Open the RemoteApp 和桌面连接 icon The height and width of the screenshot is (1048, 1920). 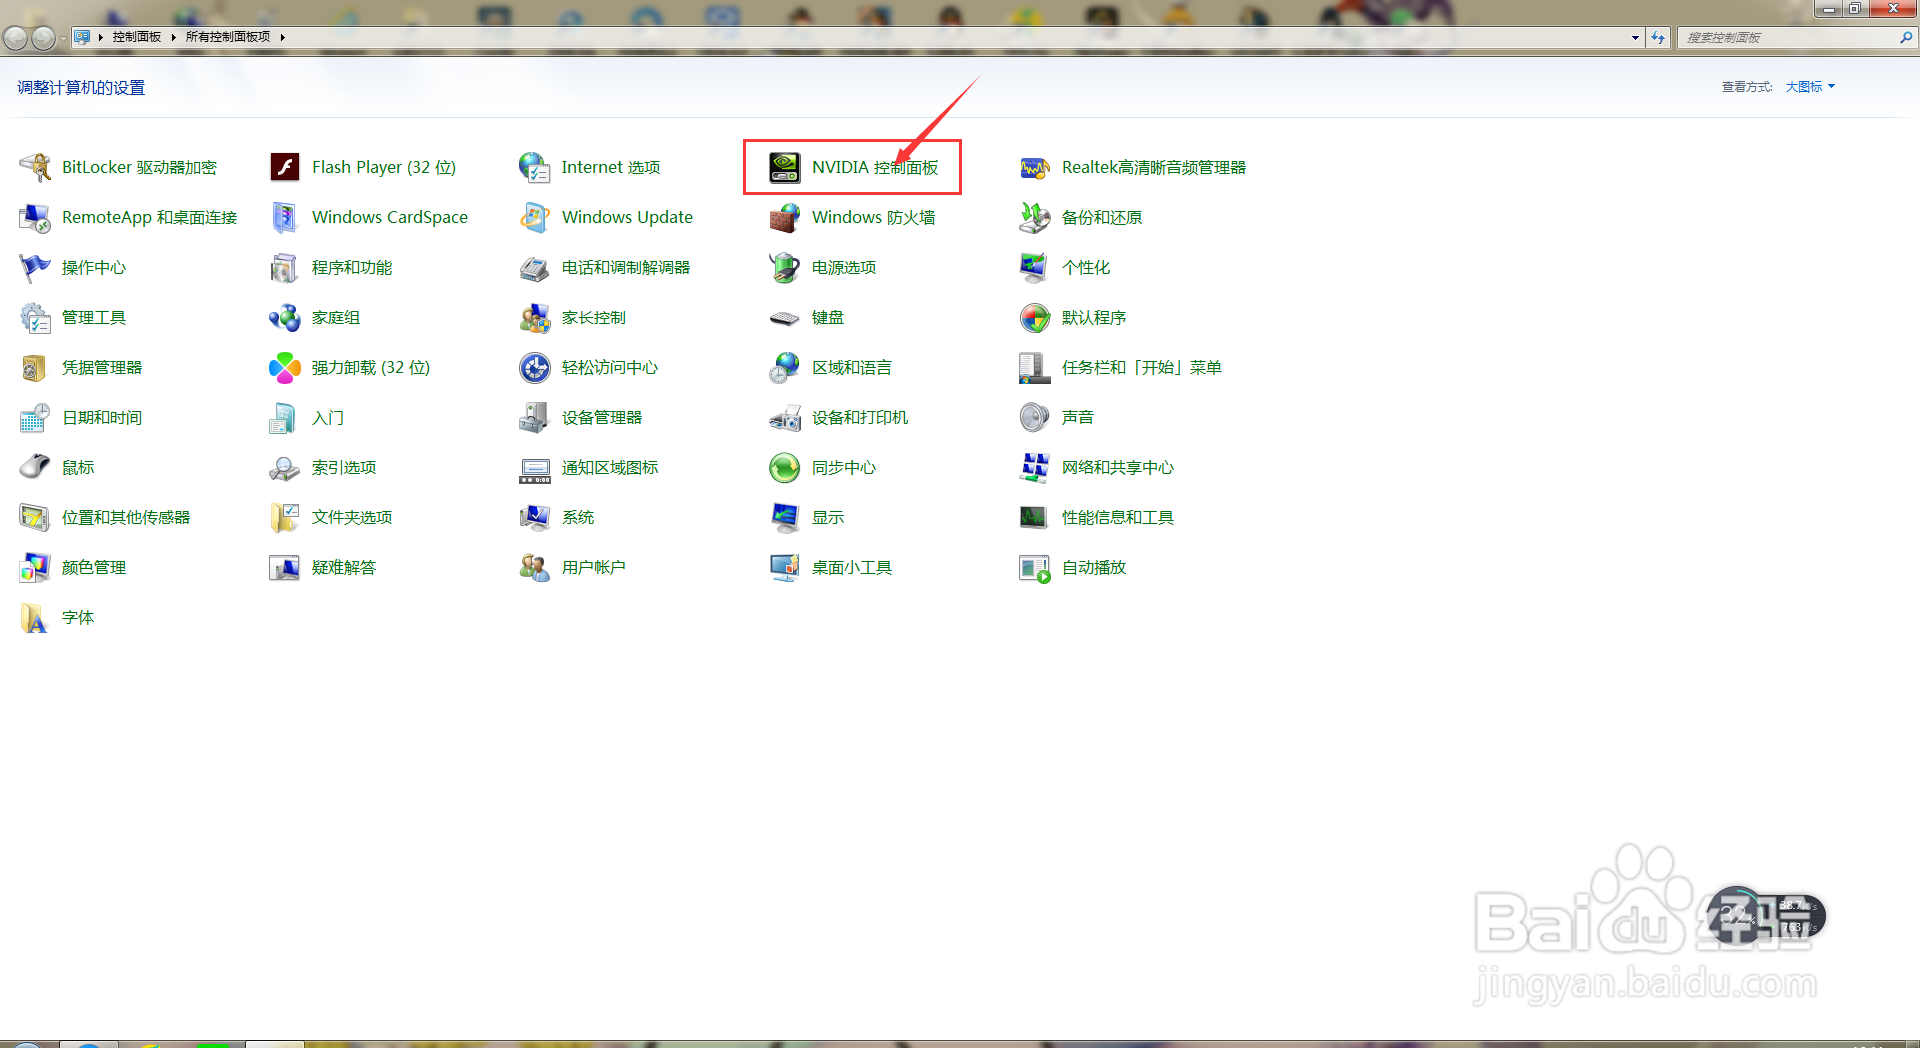pyautogui.click(x=35, y=217)
